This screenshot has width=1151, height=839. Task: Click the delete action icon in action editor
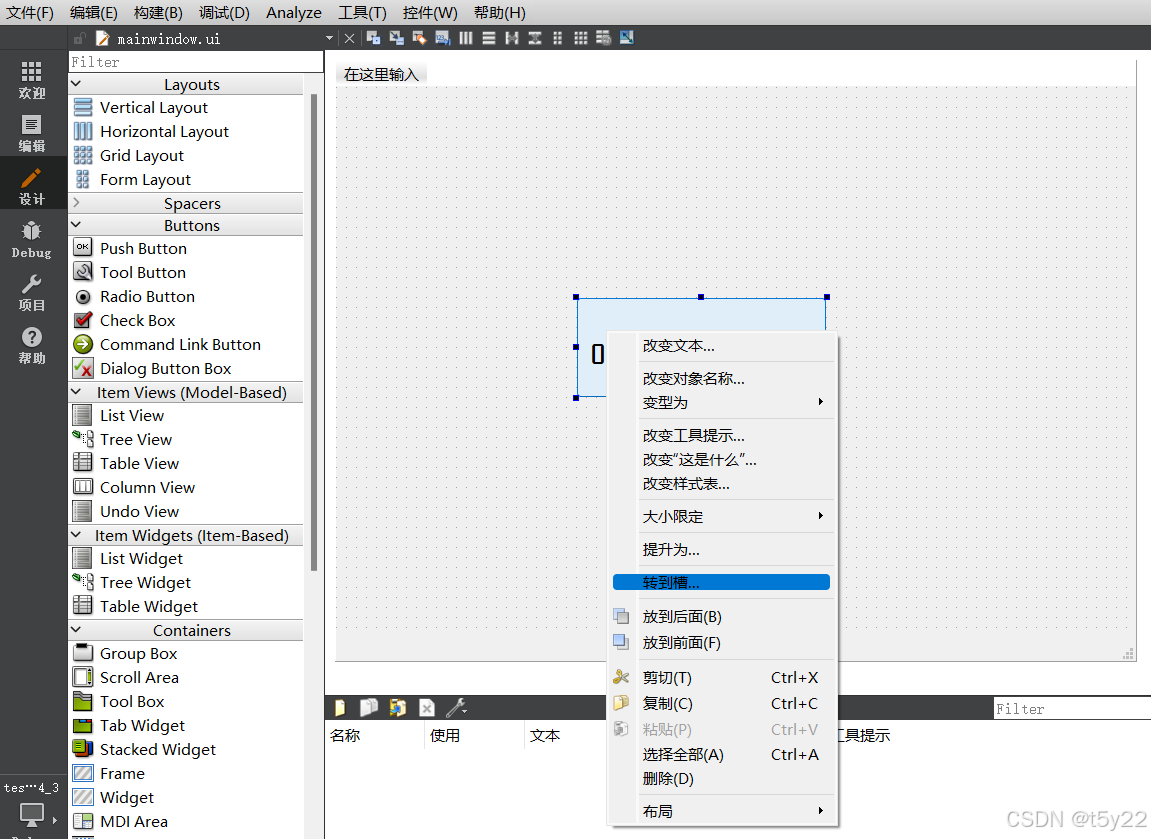[x=426, y=708]
